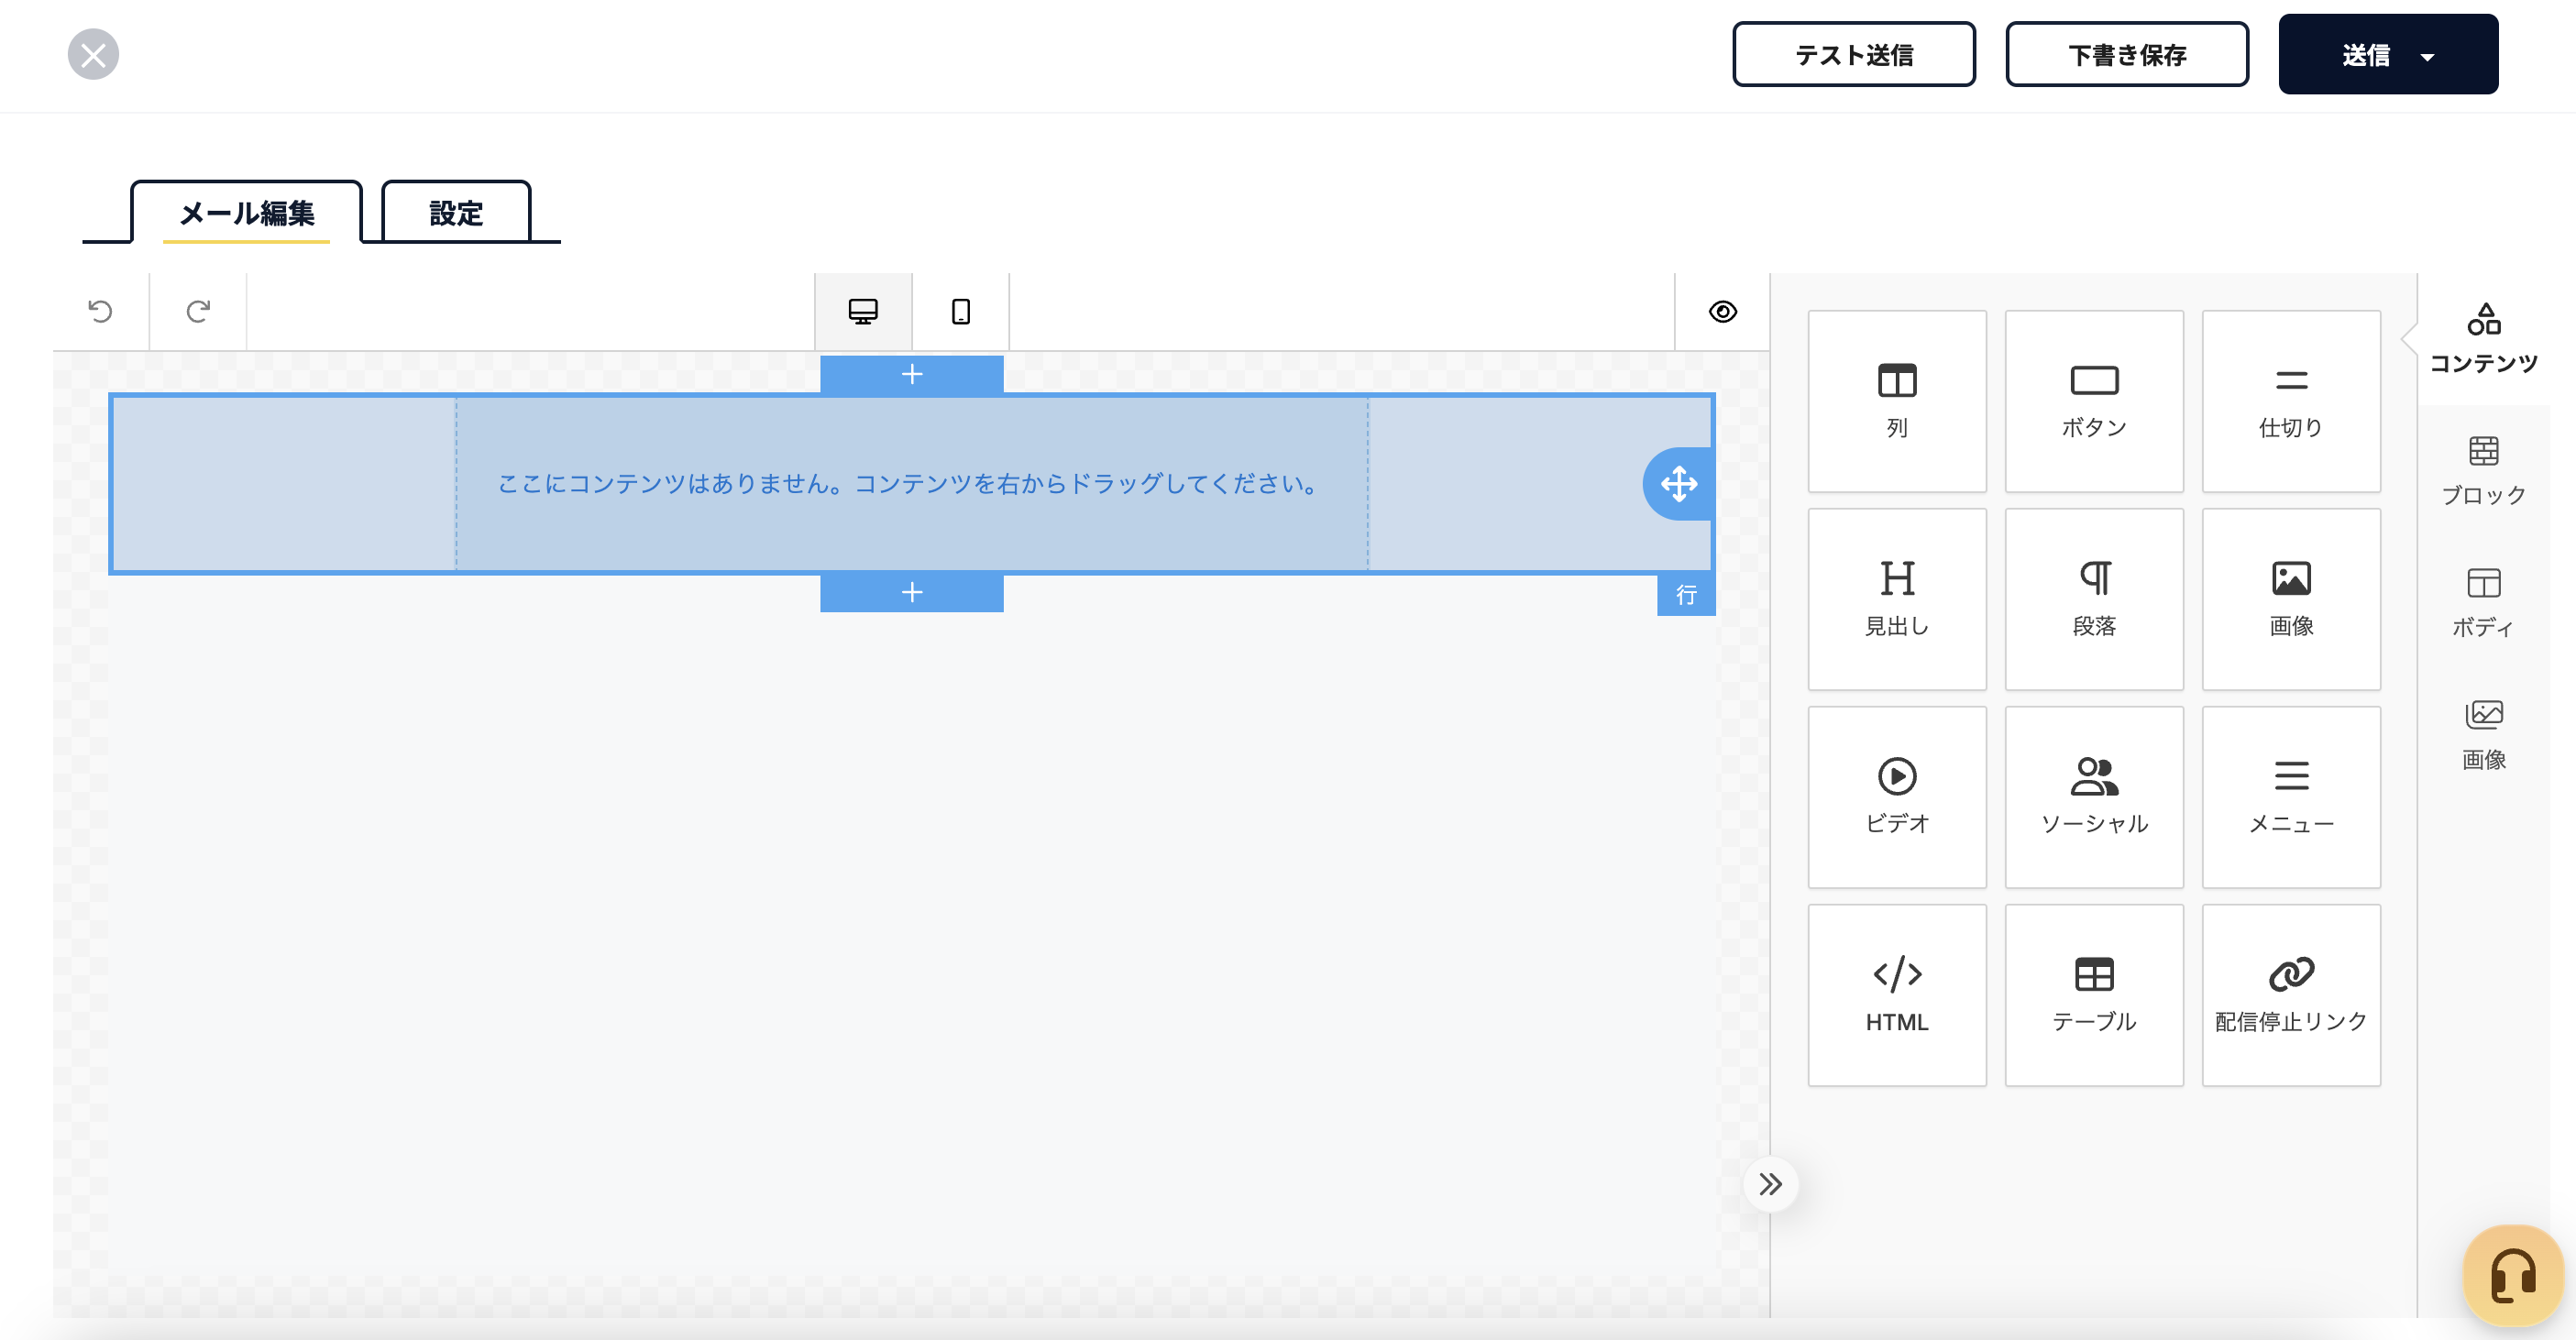2576x1340 pixels.
Task: Select the 配信停止リンク unsubscribe tile
Action: [x=2290, y=995]
